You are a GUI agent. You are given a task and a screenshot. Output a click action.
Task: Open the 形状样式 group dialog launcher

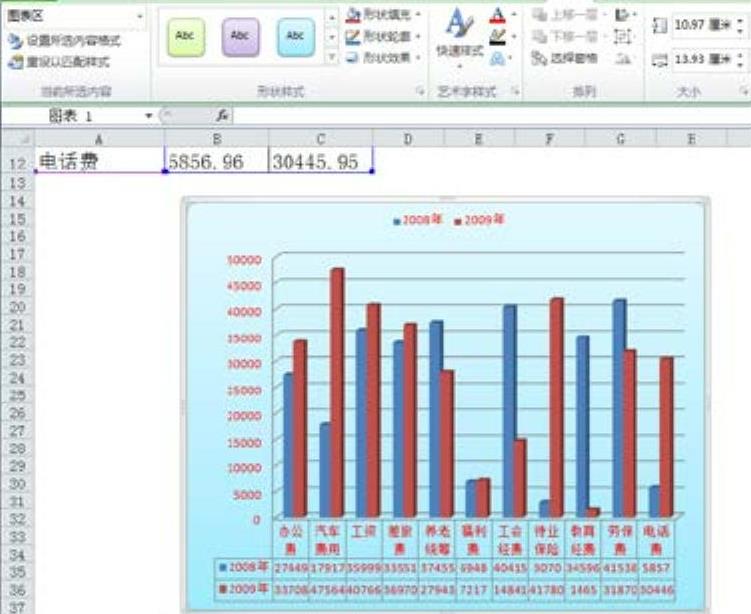pyautogui.click(x=420, y=91)
